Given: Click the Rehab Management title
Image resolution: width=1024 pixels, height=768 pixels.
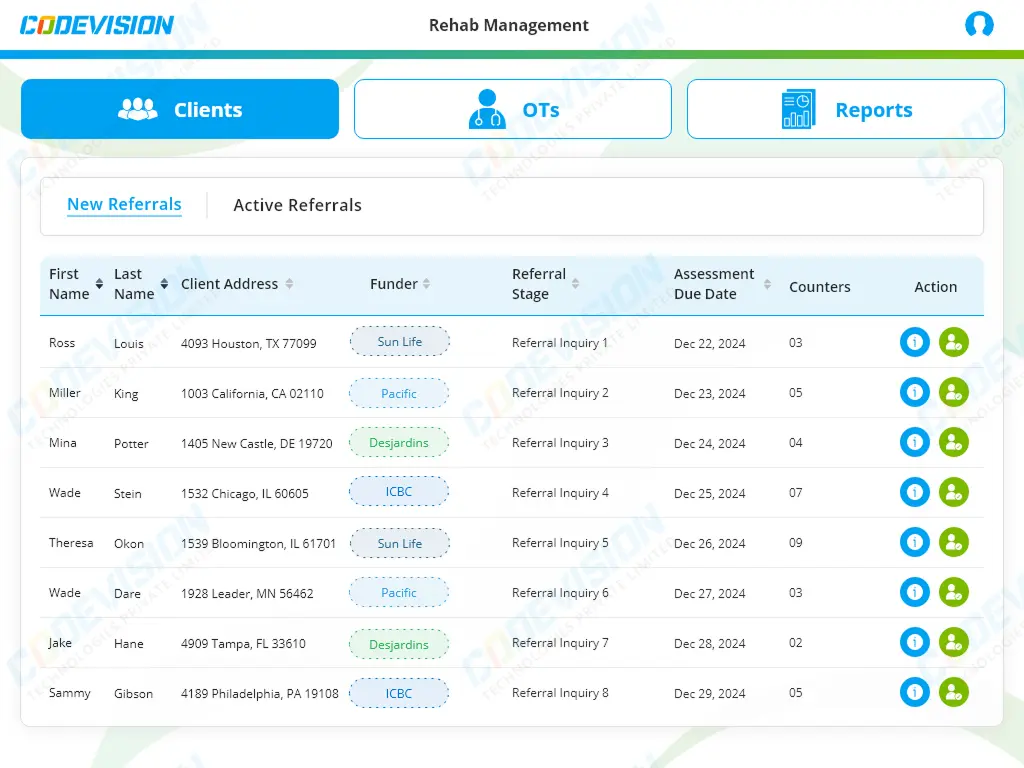Looking at the screenshot, I should click(x=509, y=25).
